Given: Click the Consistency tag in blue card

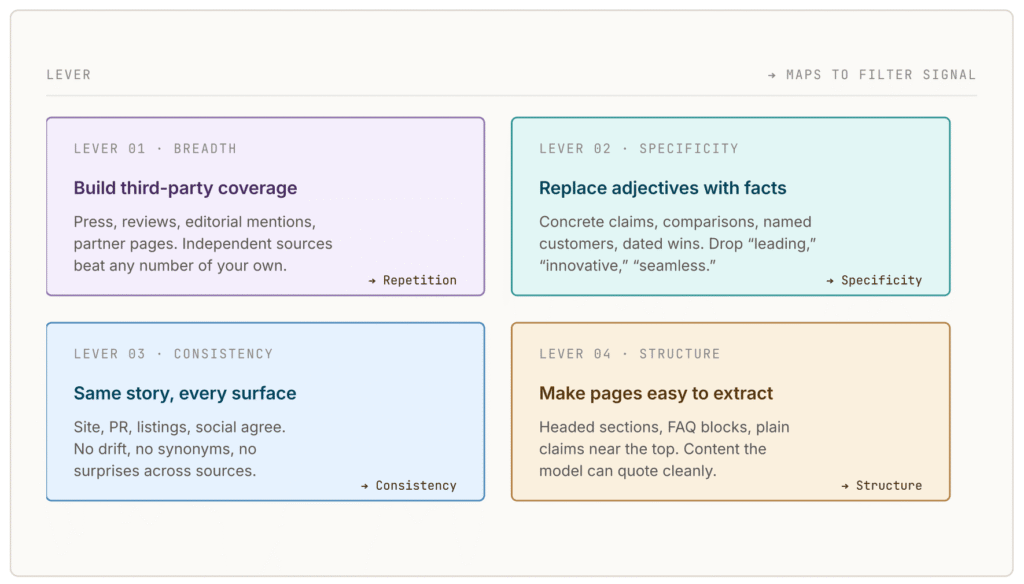Looking at the screenshot, I should coord(416,486).
